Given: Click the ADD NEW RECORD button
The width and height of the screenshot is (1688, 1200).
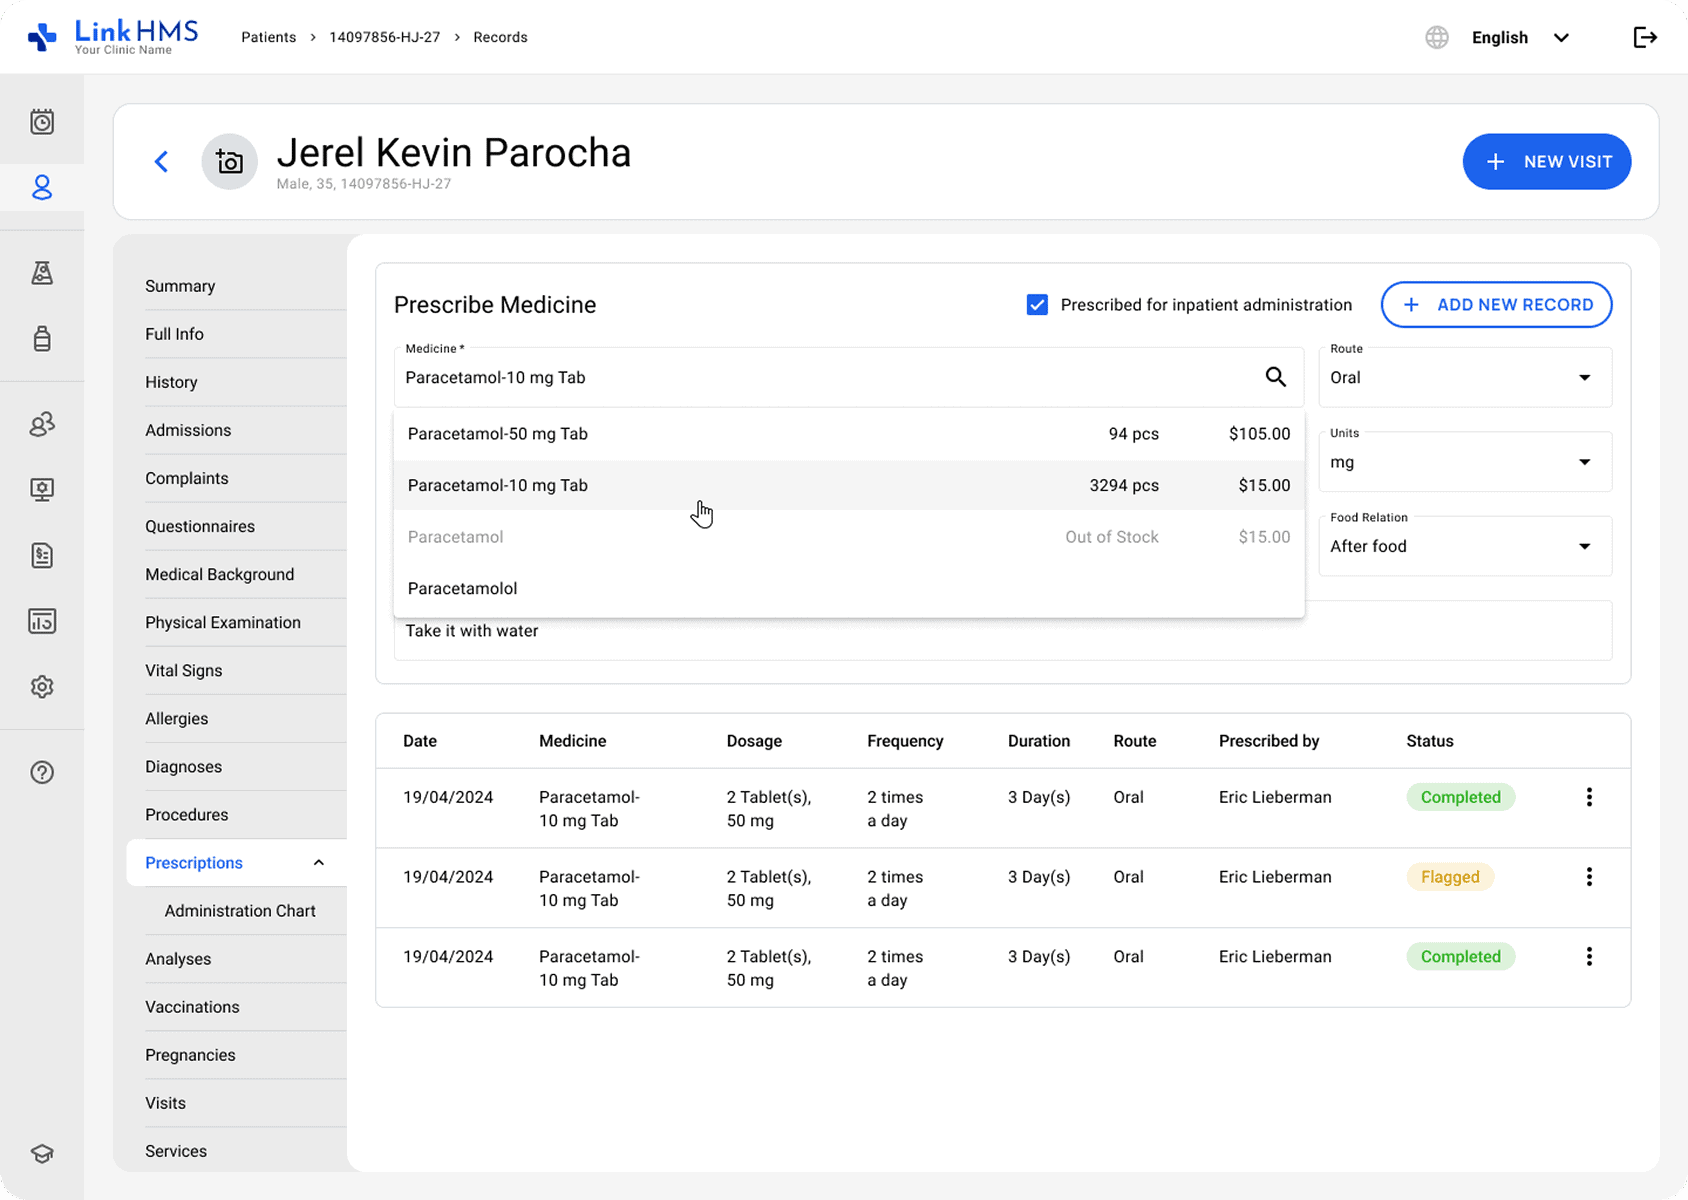Looking at the screenshot, I should [1496, 305].
